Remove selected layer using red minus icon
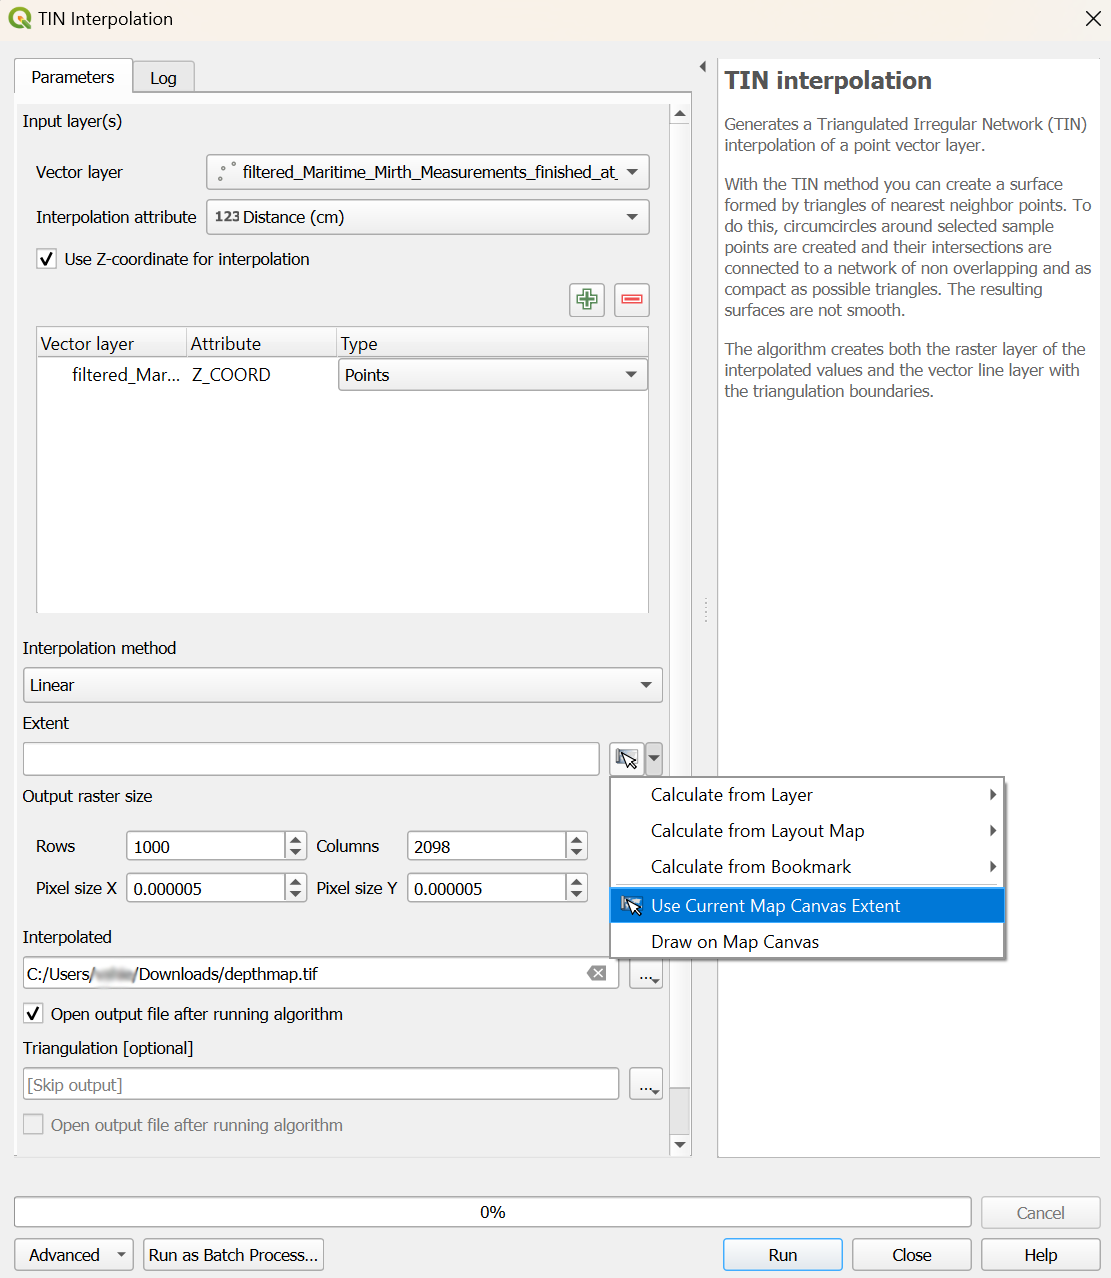 [631, 300]
